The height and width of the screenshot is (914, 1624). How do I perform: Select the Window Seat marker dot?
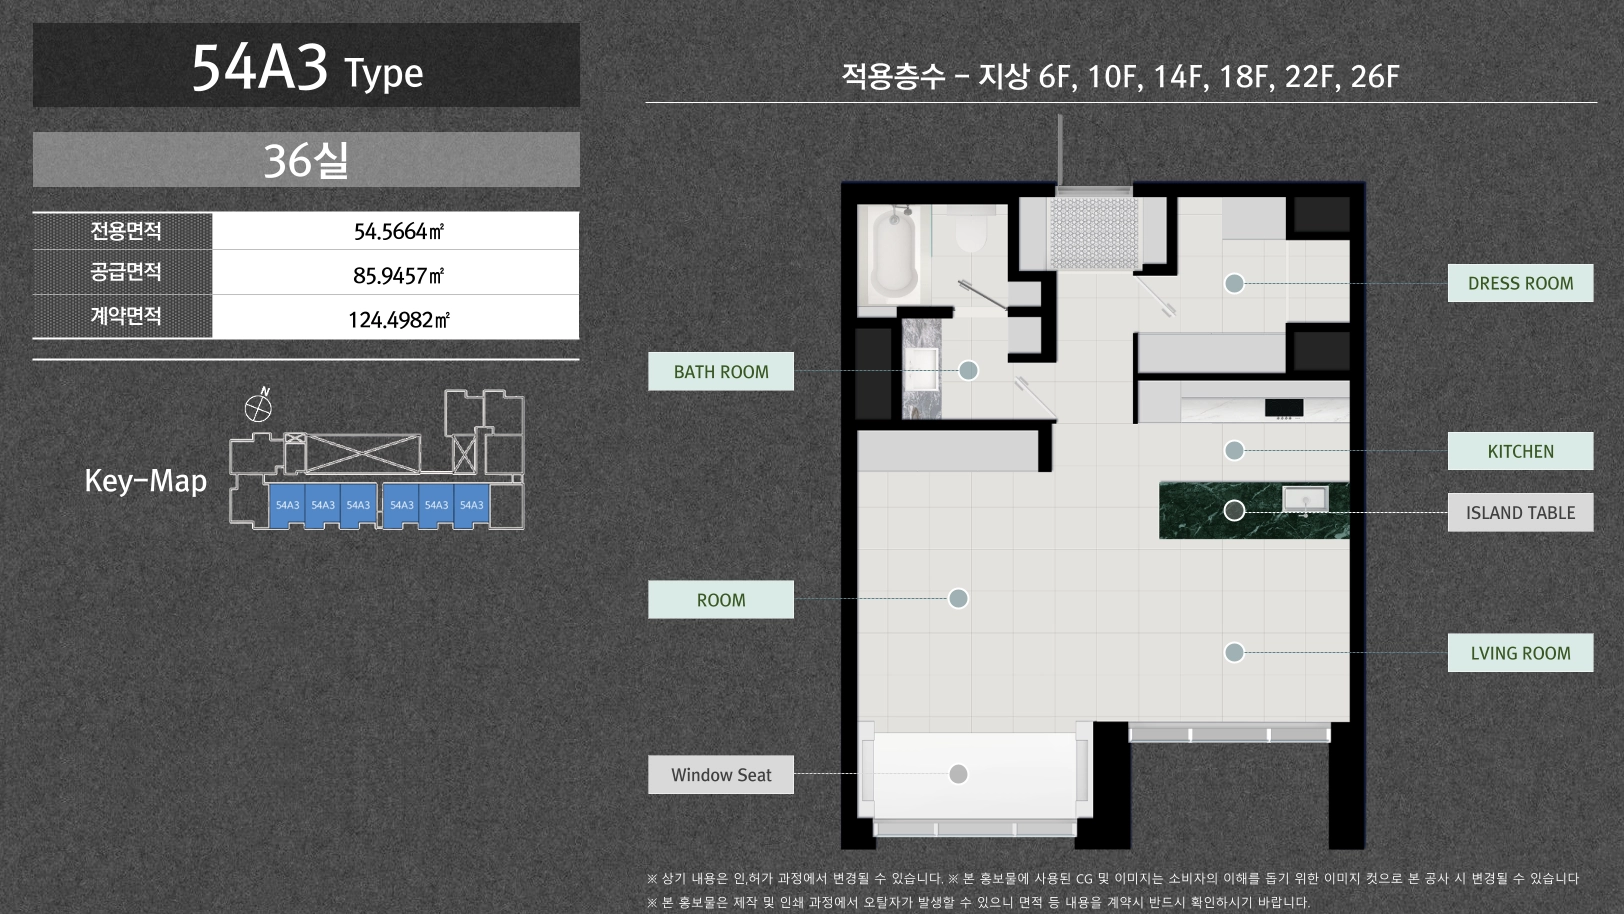click(x=958, y=774)
